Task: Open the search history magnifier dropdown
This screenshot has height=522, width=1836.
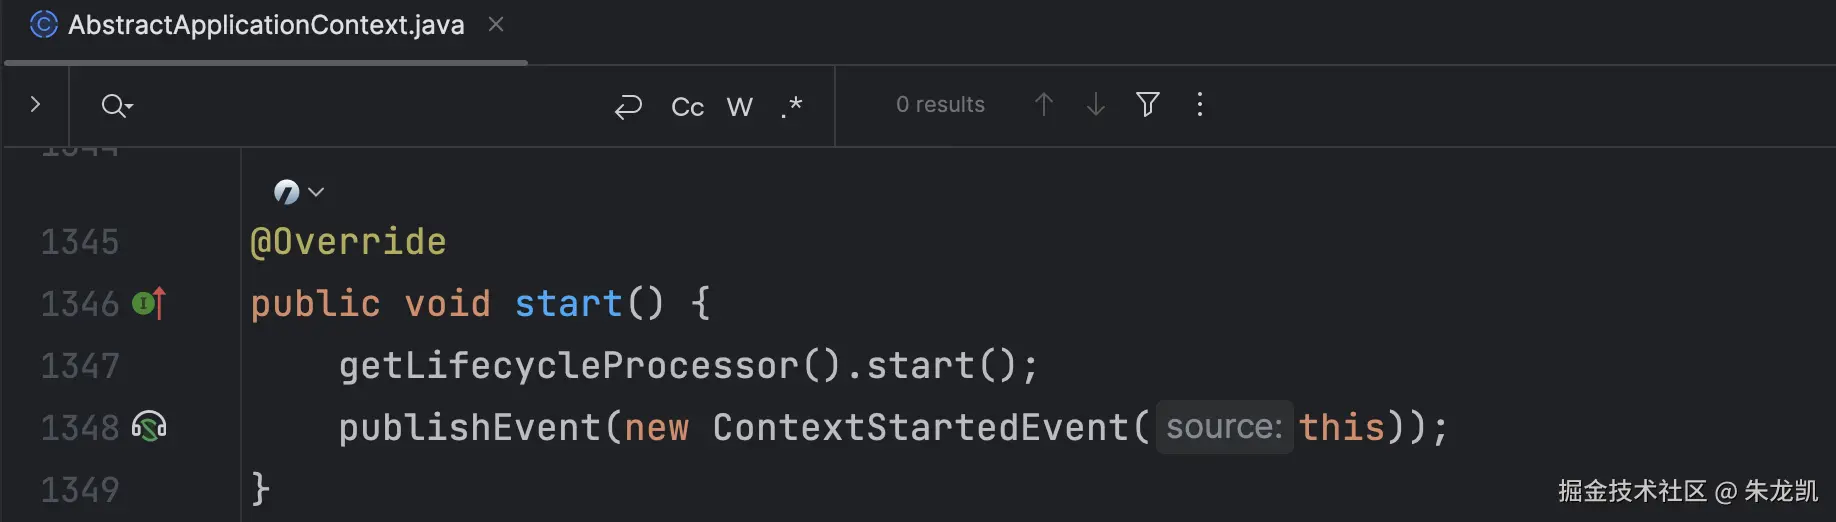Action: (117, 105)
